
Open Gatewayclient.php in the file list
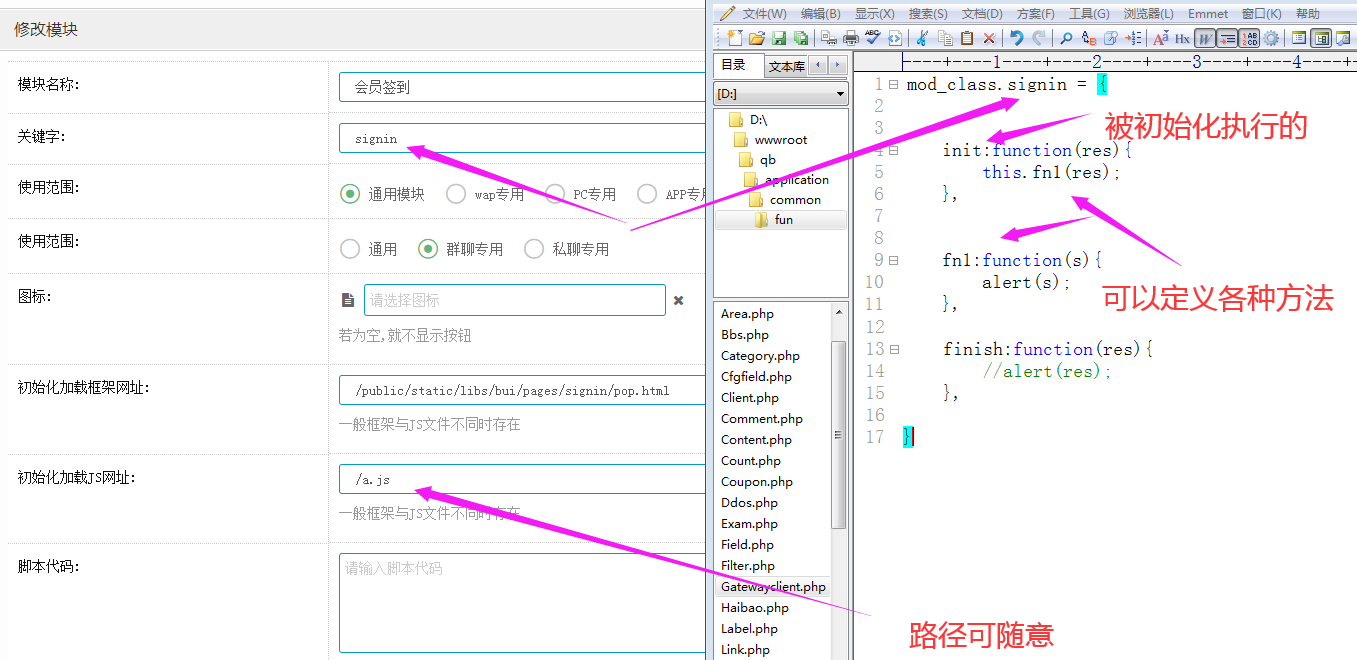tap(773, 587)
